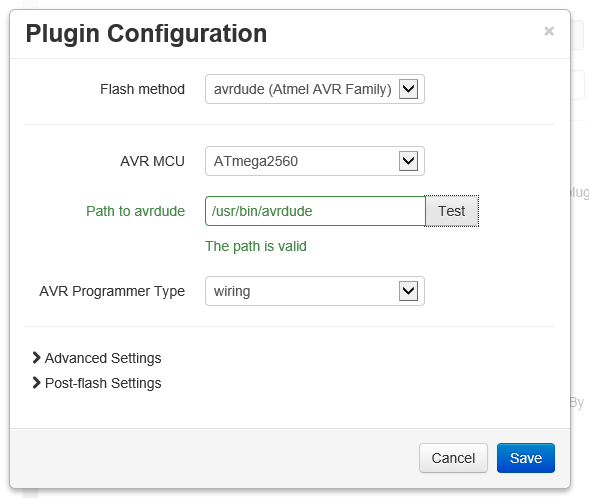Click the chevron icon beside Post-flash Settings
Screen dimensions: 589x498
36,383
